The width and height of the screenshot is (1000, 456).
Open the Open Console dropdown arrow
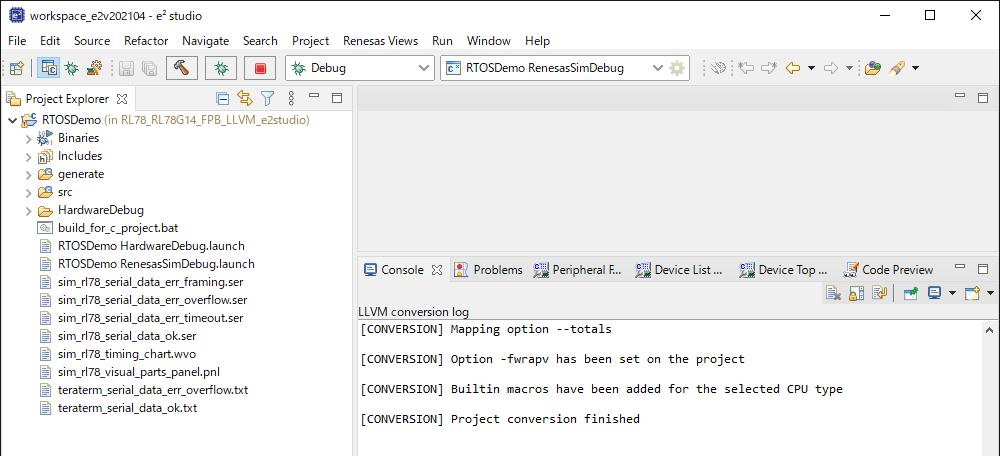click(x=990, y=293)
